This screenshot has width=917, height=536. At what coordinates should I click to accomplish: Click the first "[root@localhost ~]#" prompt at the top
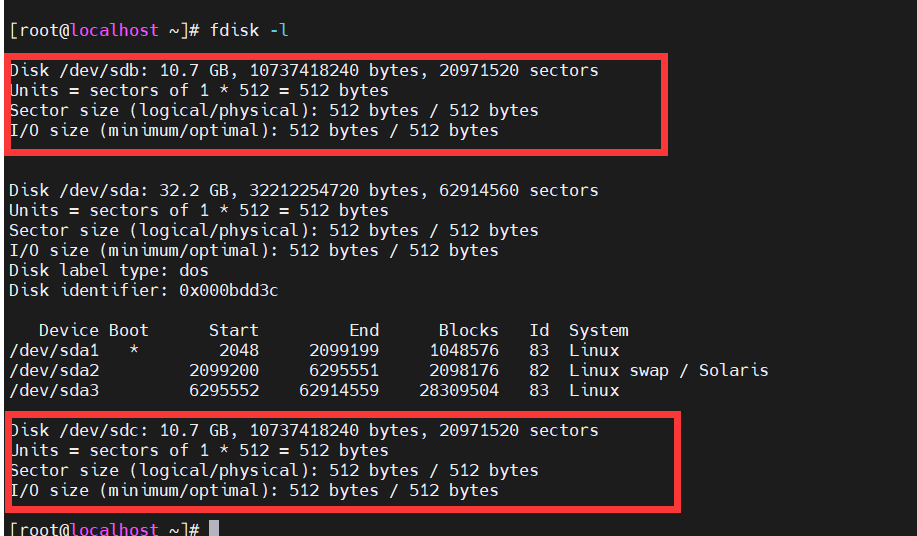tap(98, 30)
